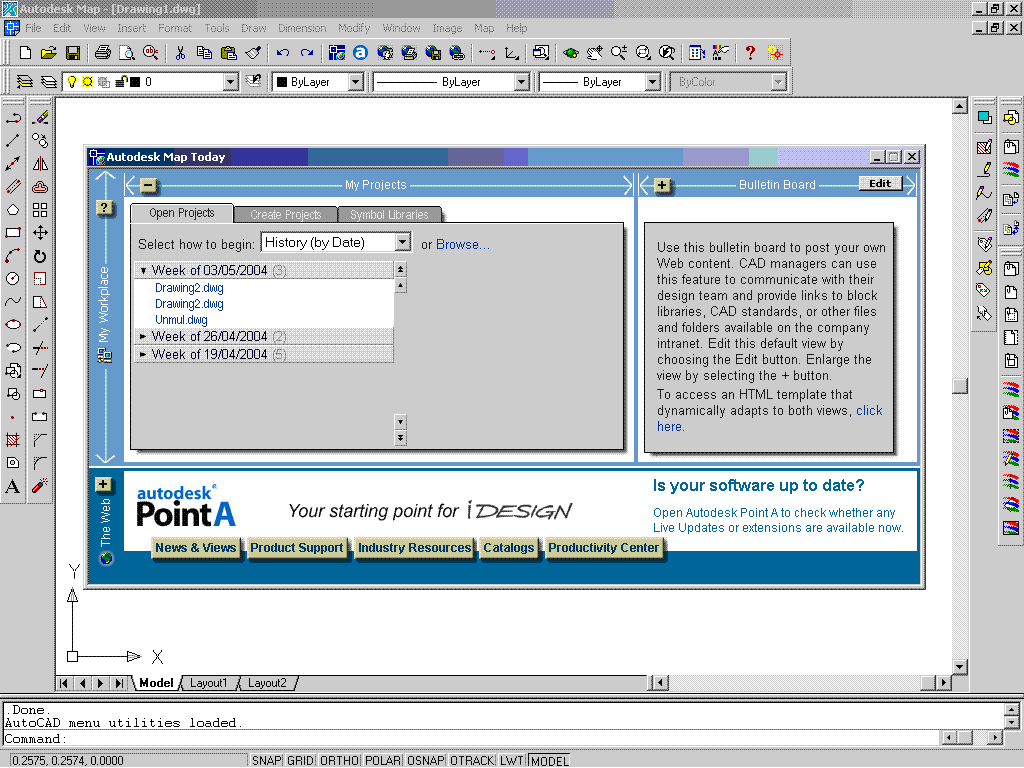Click the last-tab navigation arrow near Model
This screenshot has height=768, width=1024.
tap(119, 683)
